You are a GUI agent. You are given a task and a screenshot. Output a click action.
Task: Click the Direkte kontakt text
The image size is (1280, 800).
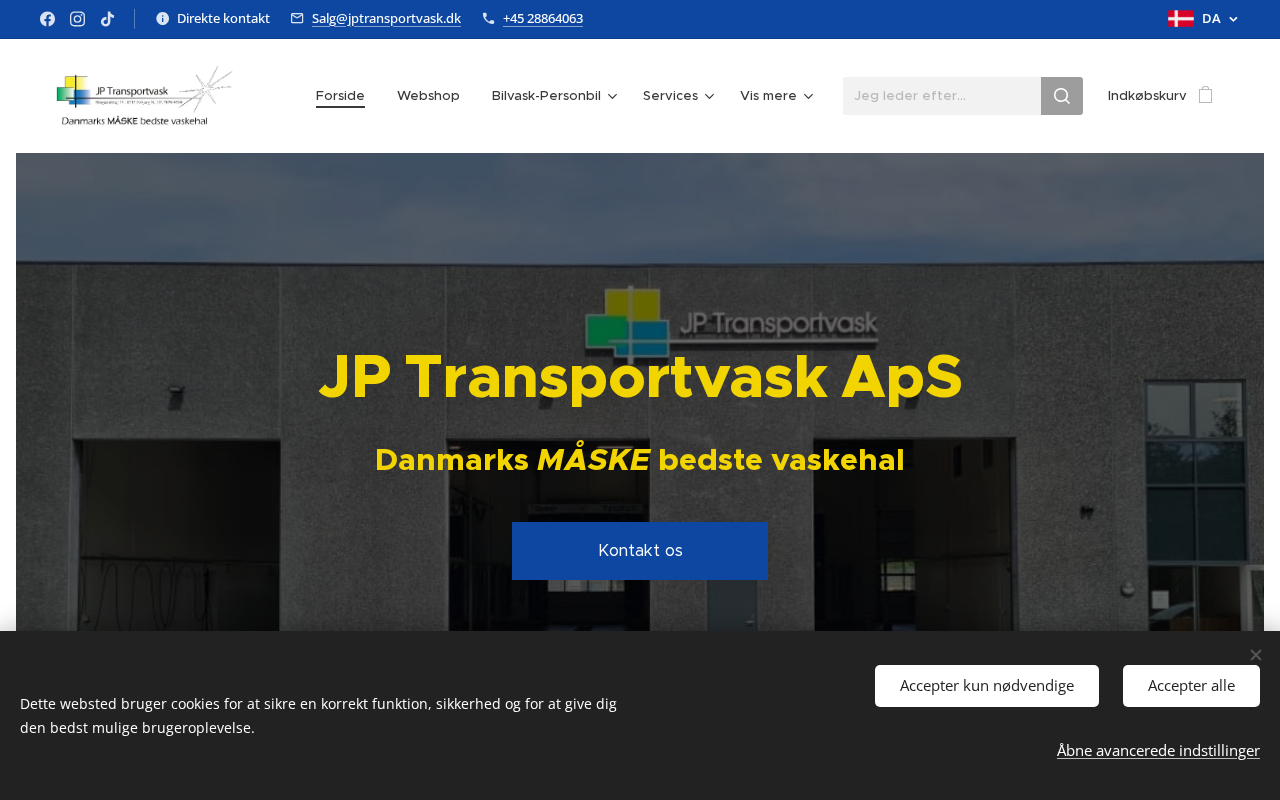pyautogui.click(x=223, y=19)
